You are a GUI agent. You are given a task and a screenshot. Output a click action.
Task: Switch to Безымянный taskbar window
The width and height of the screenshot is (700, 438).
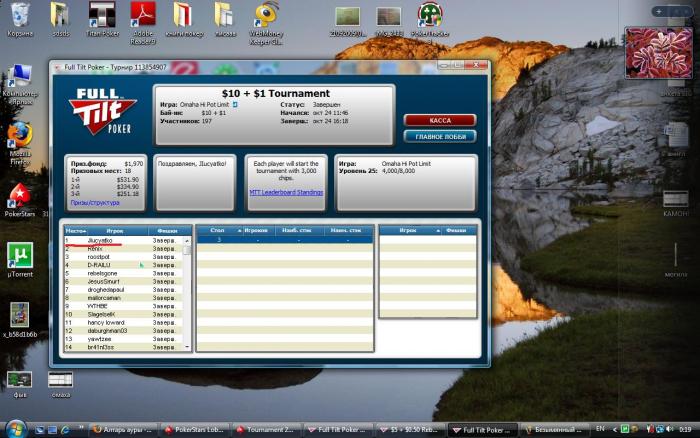554,430
